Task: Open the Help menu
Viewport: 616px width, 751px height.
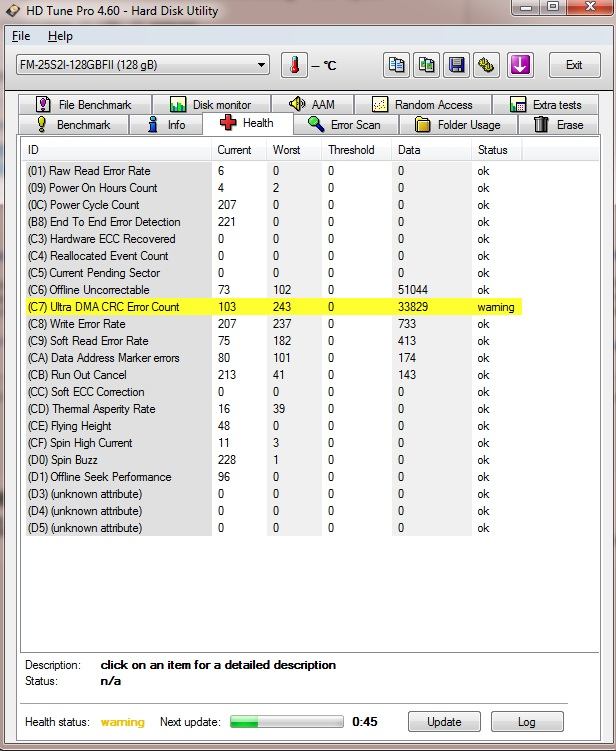Action: click(x=60, y=36)
